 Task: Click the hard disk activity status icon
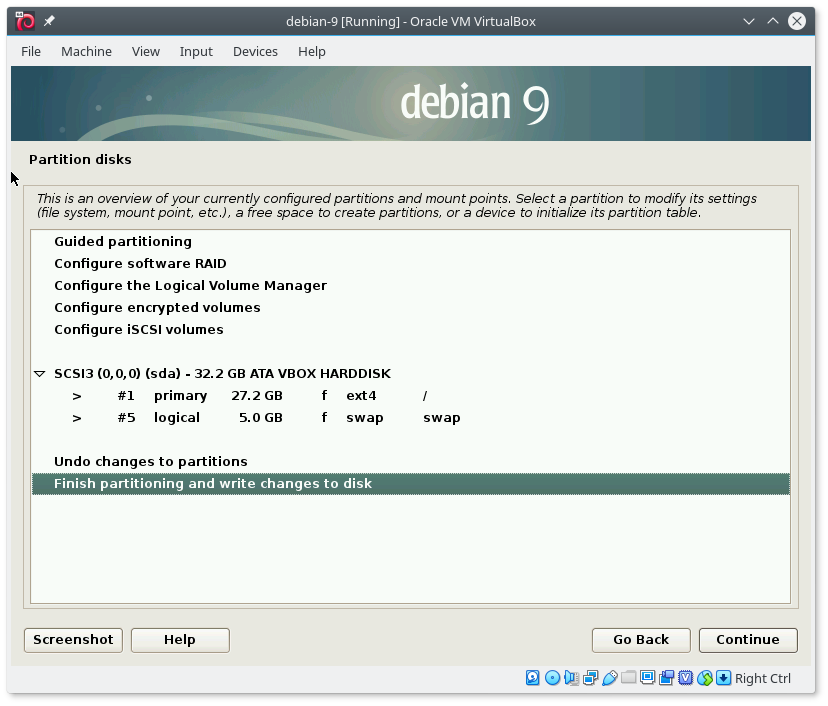click(533, 678)
